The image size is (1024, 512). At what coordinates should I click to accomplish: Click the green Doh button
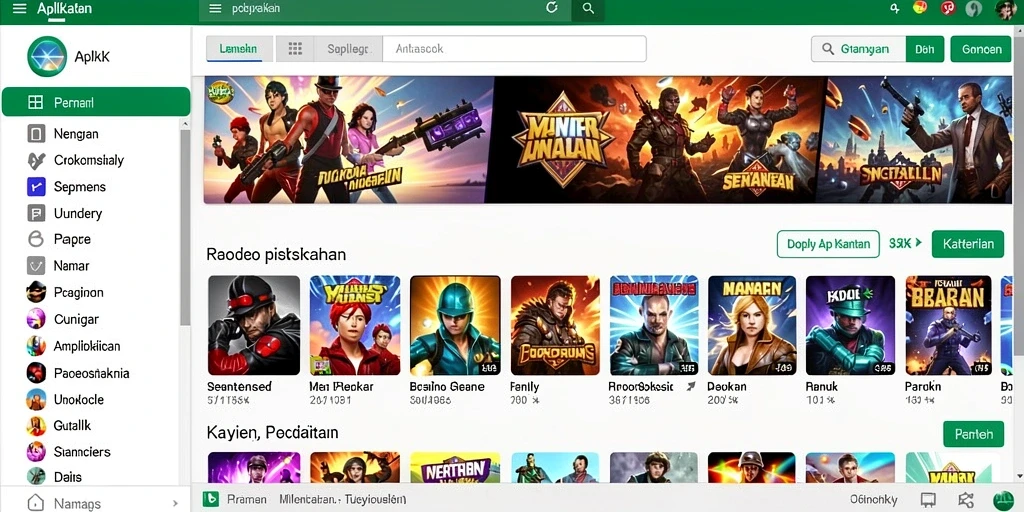point(925,49)
